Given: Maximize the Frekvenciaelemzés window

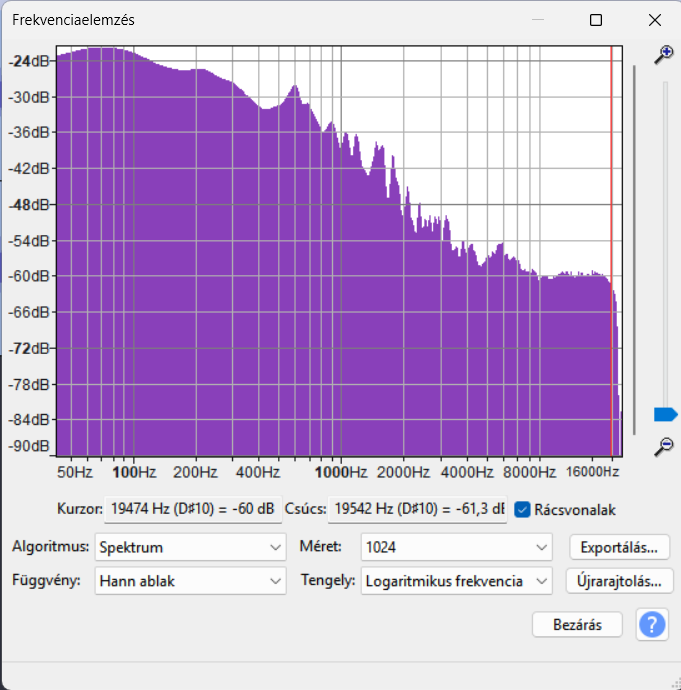Looking at the screenshot, I should click(x=596, y=20).
